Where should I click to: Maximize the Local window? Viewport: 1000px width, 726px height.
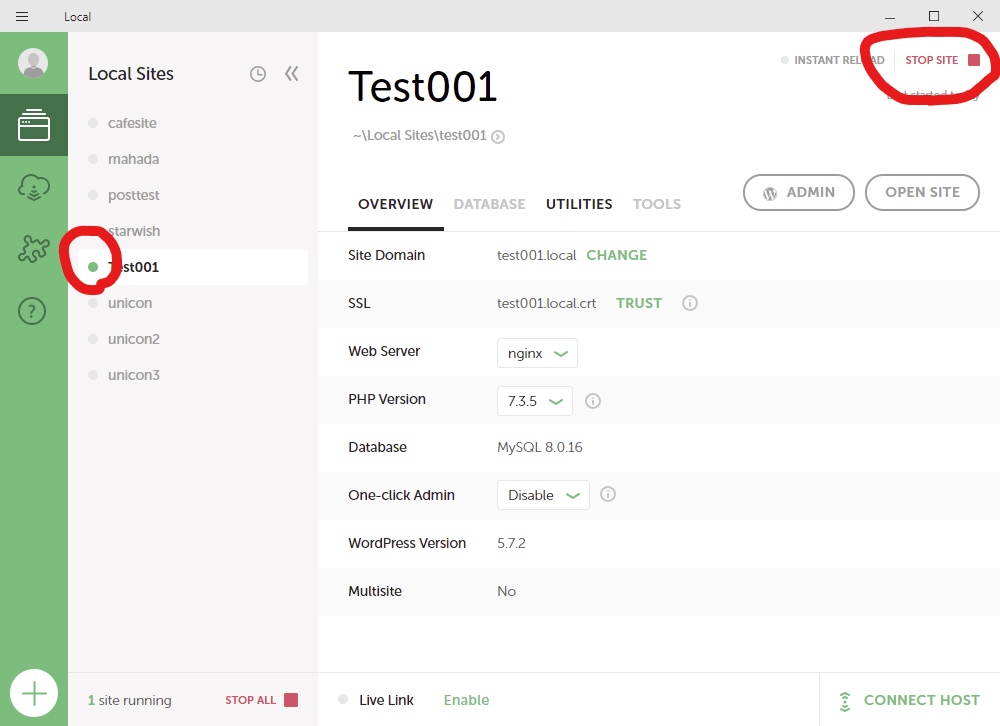pyautogui.click(x=934, y=16)
